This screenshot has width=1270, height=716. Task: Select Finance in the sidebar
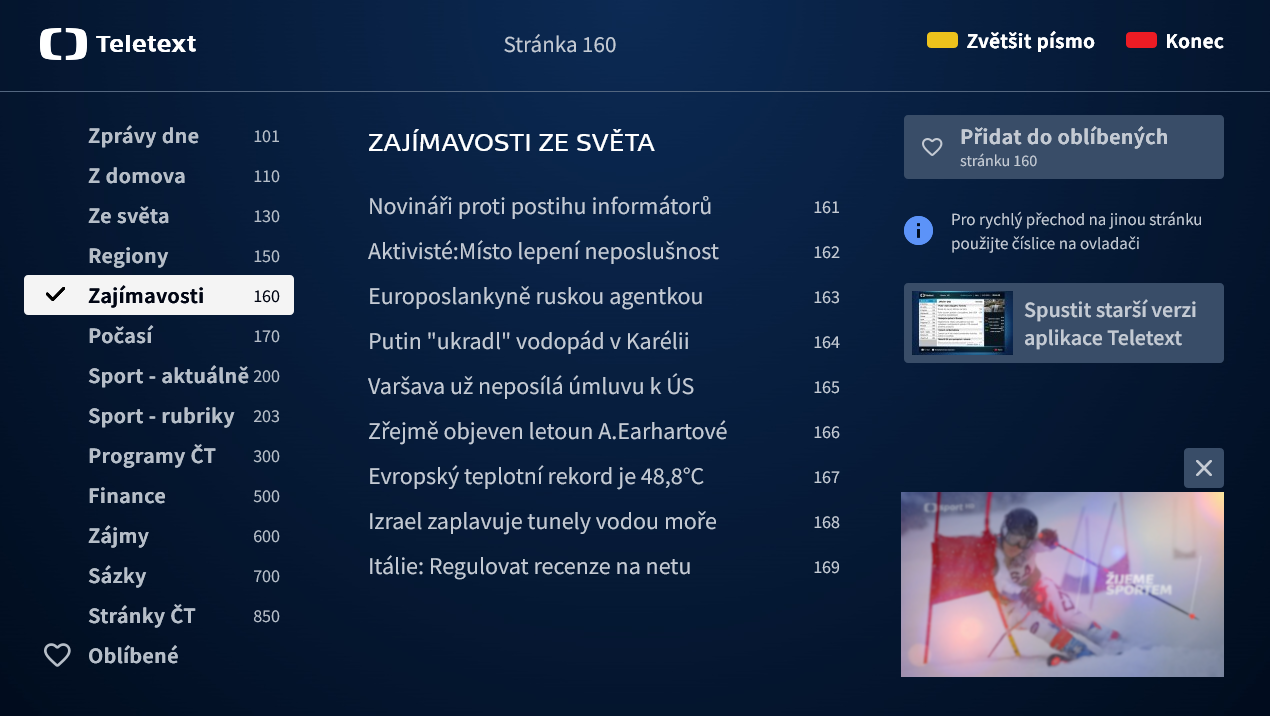point(127,496)
